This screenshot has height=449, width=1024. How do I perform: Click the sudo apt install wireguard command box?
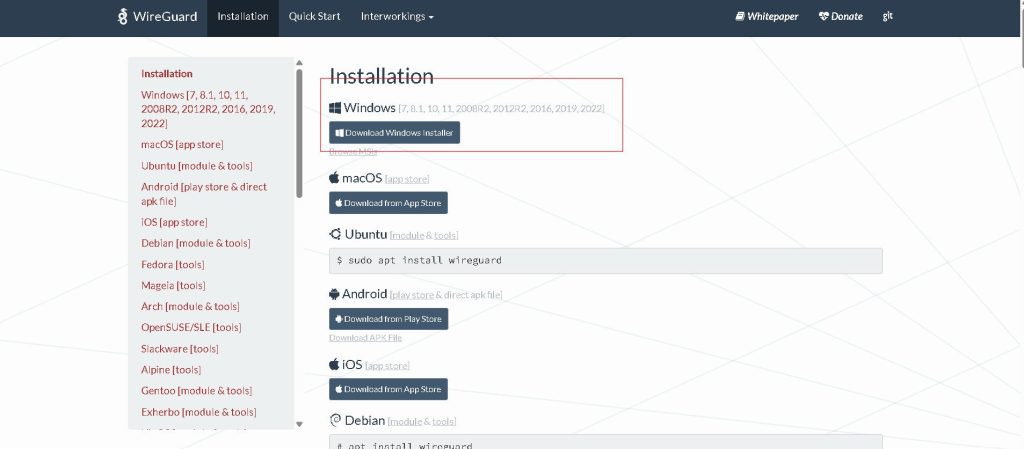point(606,260)
